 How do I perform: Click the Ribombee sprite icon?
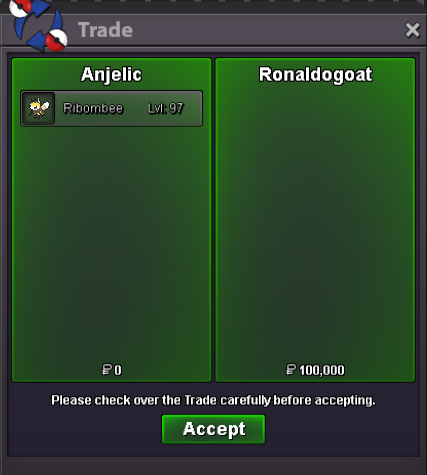click(x=38, y=108)
